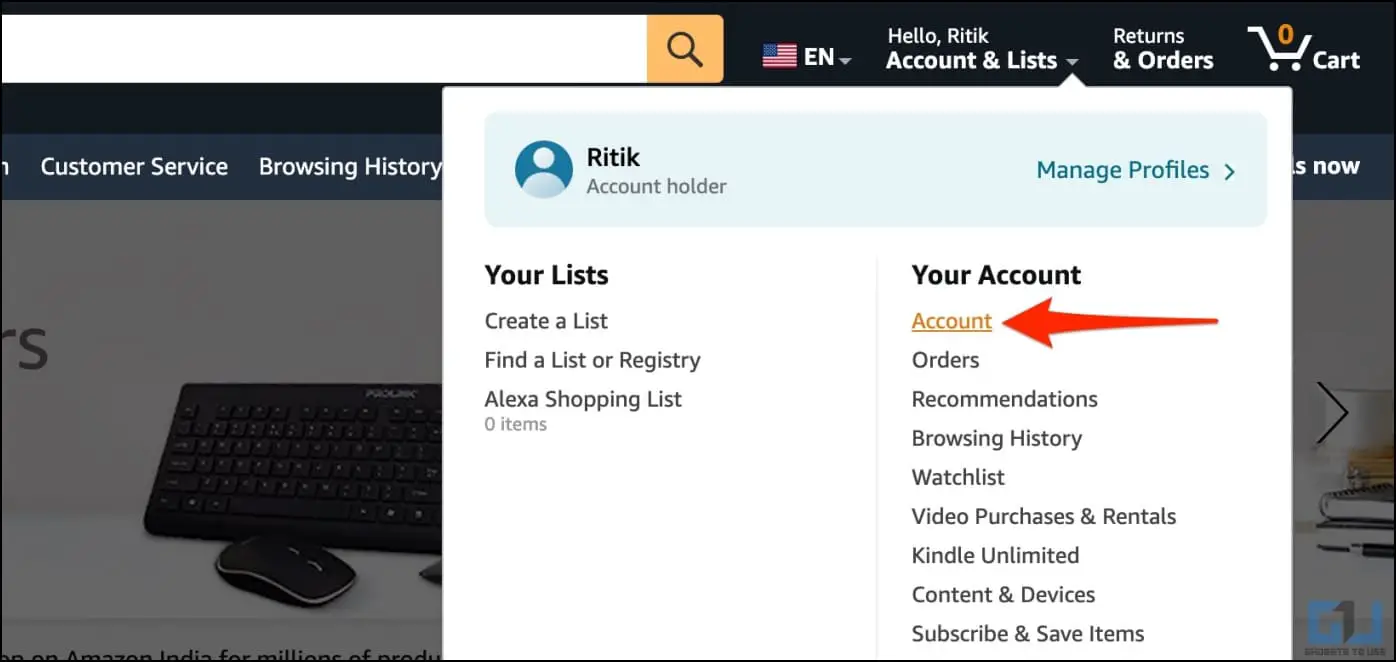The width and height of the screenshot is (1396, 662).
Task: Select Kindle Unlimited
Action: point(995,555)
